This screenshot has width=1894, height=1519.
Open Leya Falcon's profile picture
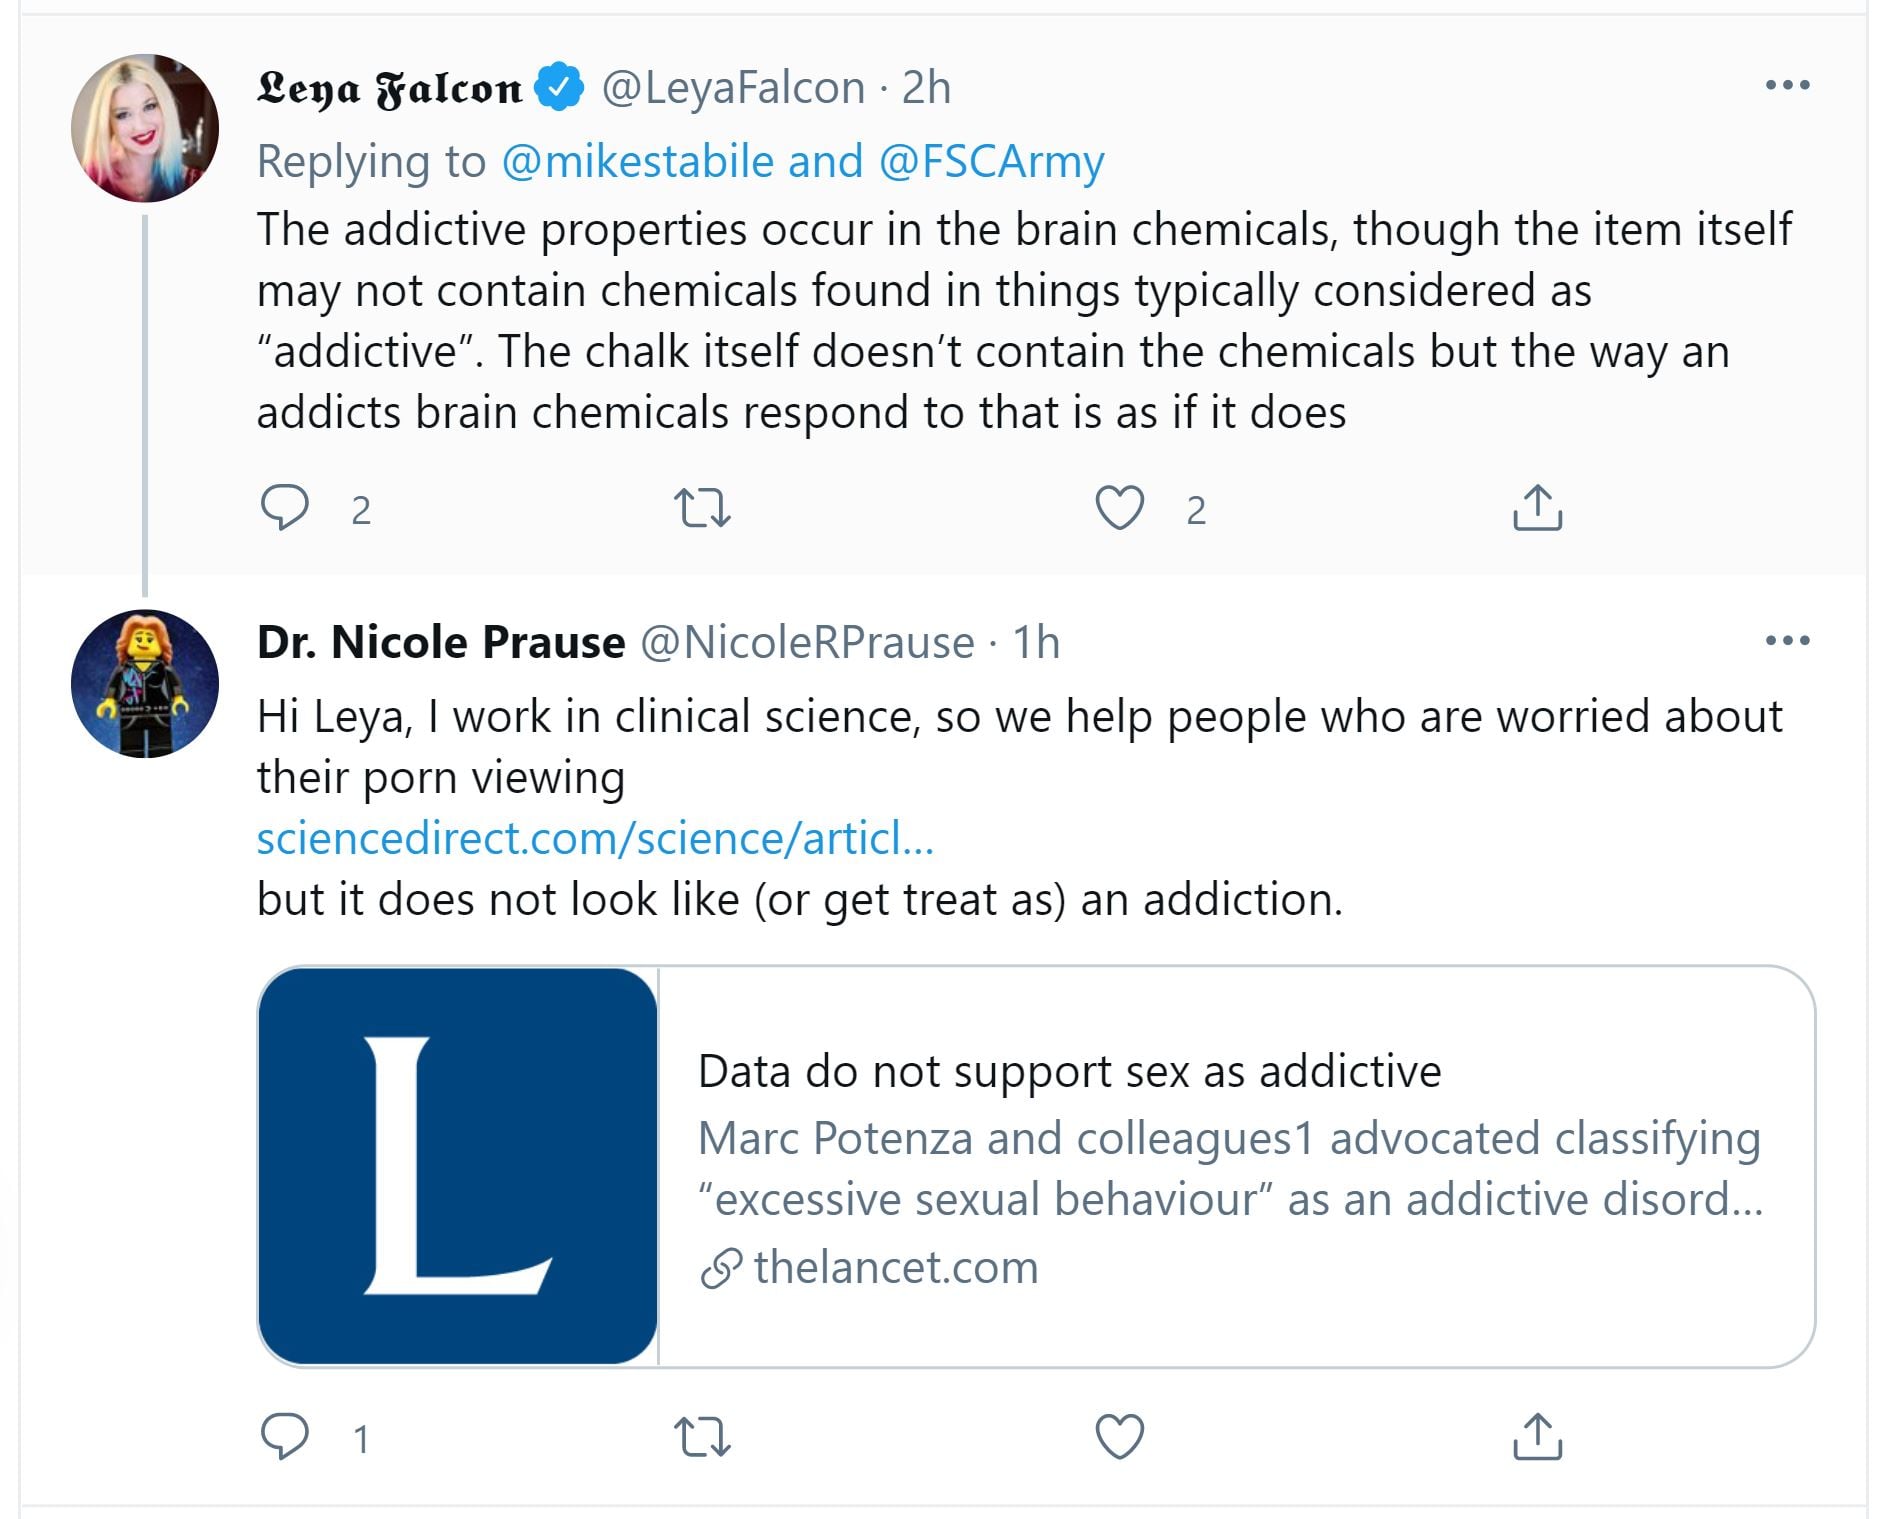(x=145, y=128)
